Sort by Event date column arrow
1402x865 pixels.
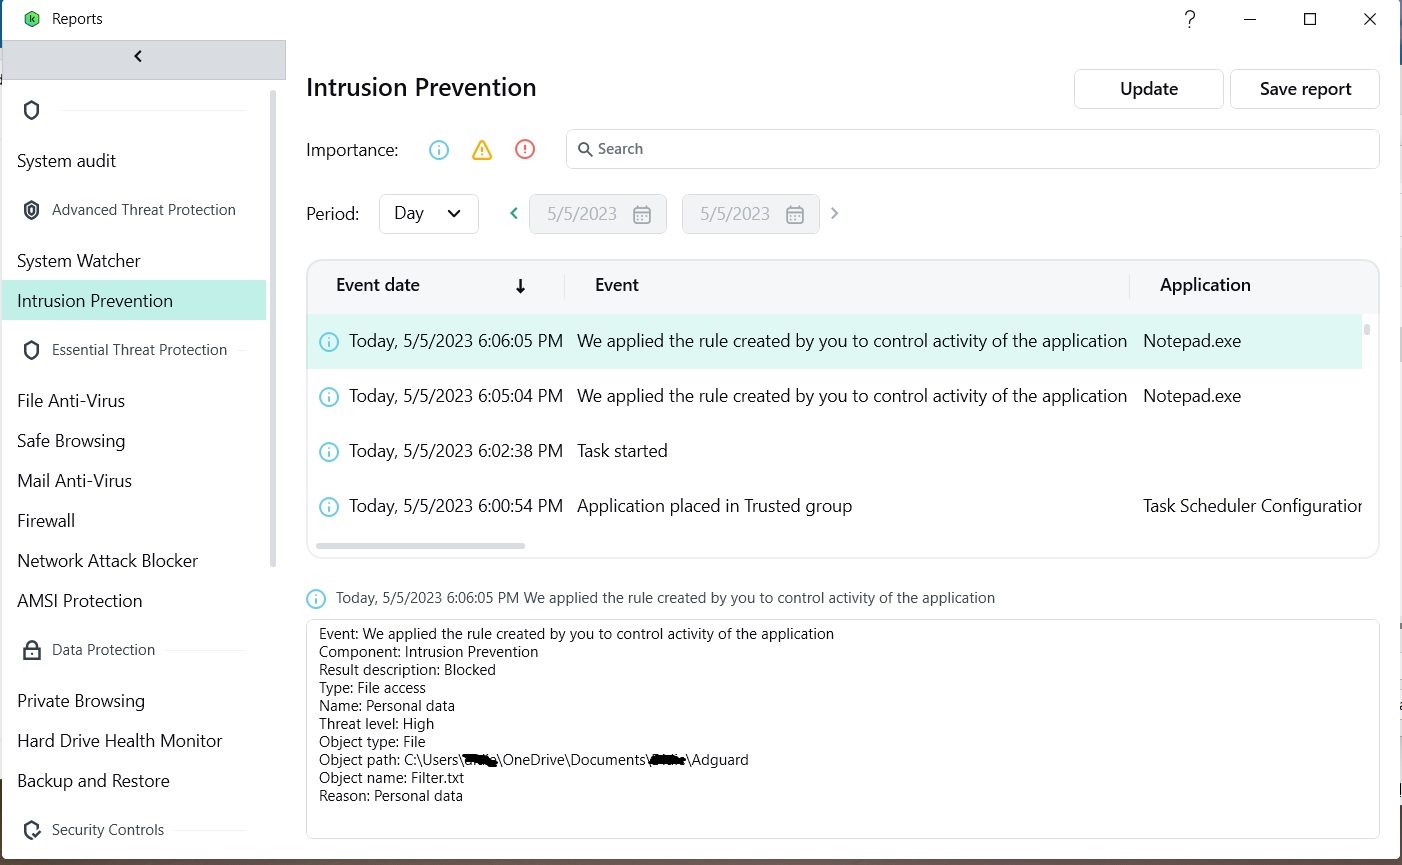click(520, 286)
